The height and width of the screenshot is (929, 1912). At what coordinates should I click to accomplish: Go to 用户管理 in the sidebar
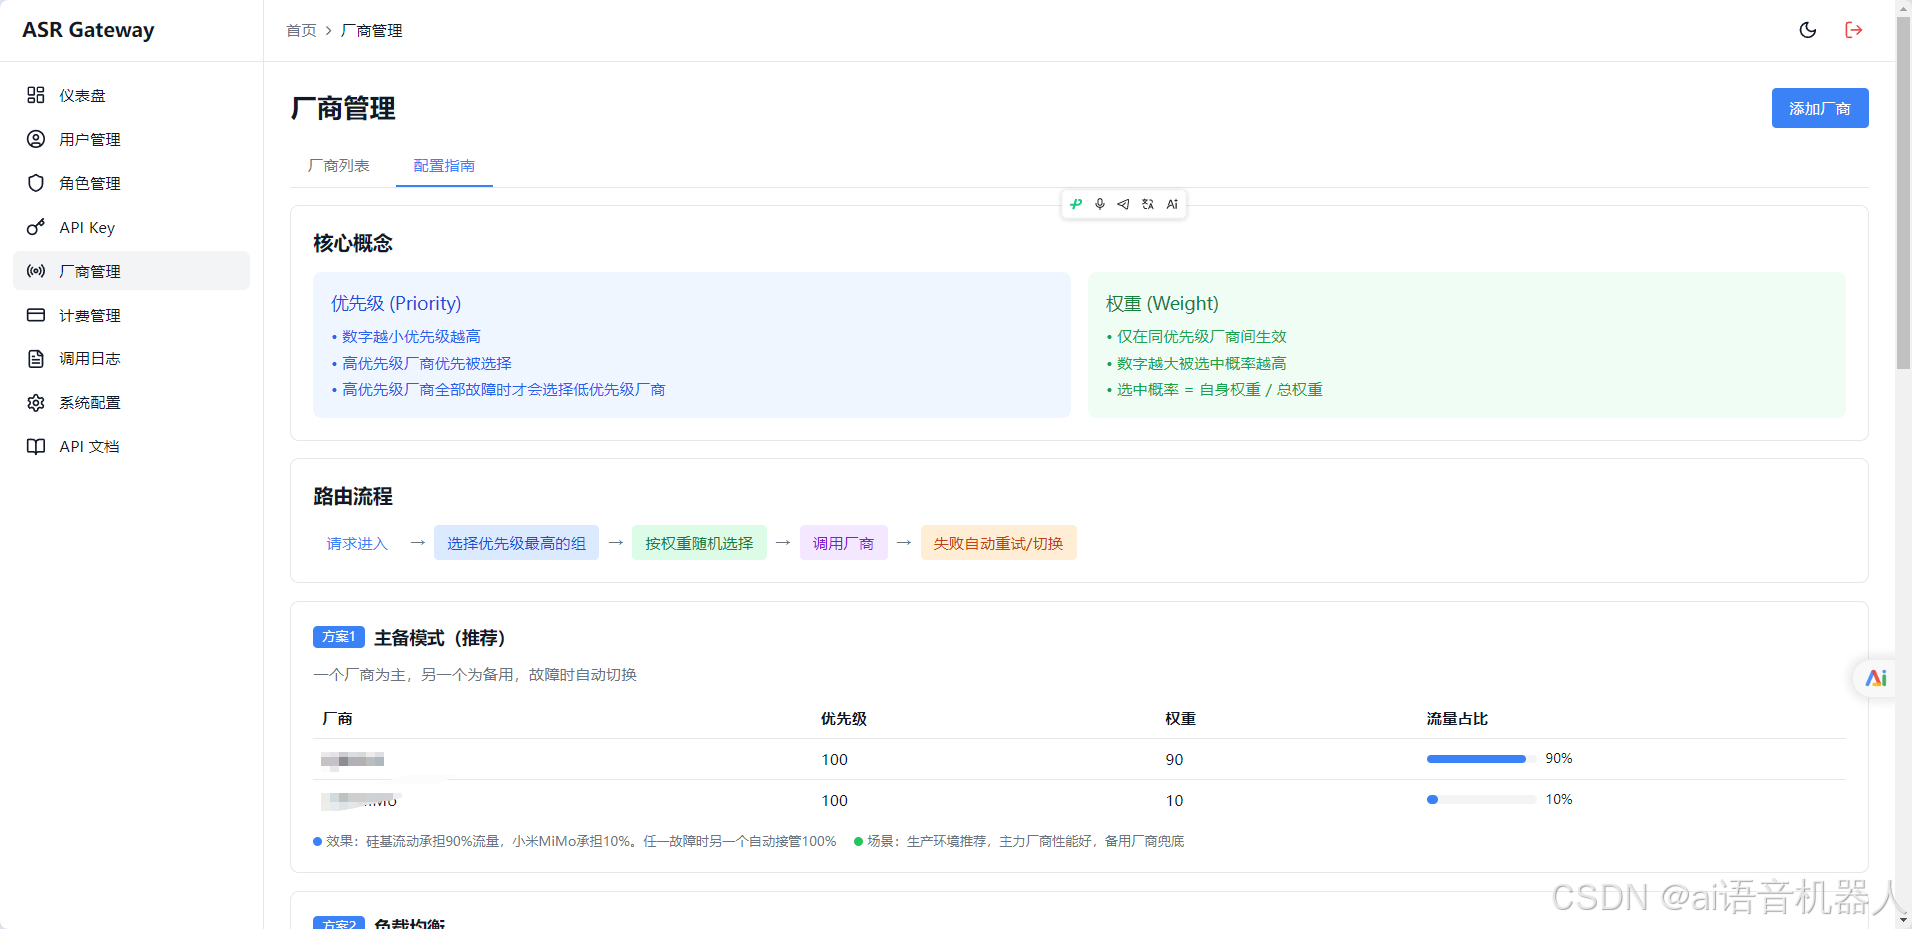[x=131, y=139]
